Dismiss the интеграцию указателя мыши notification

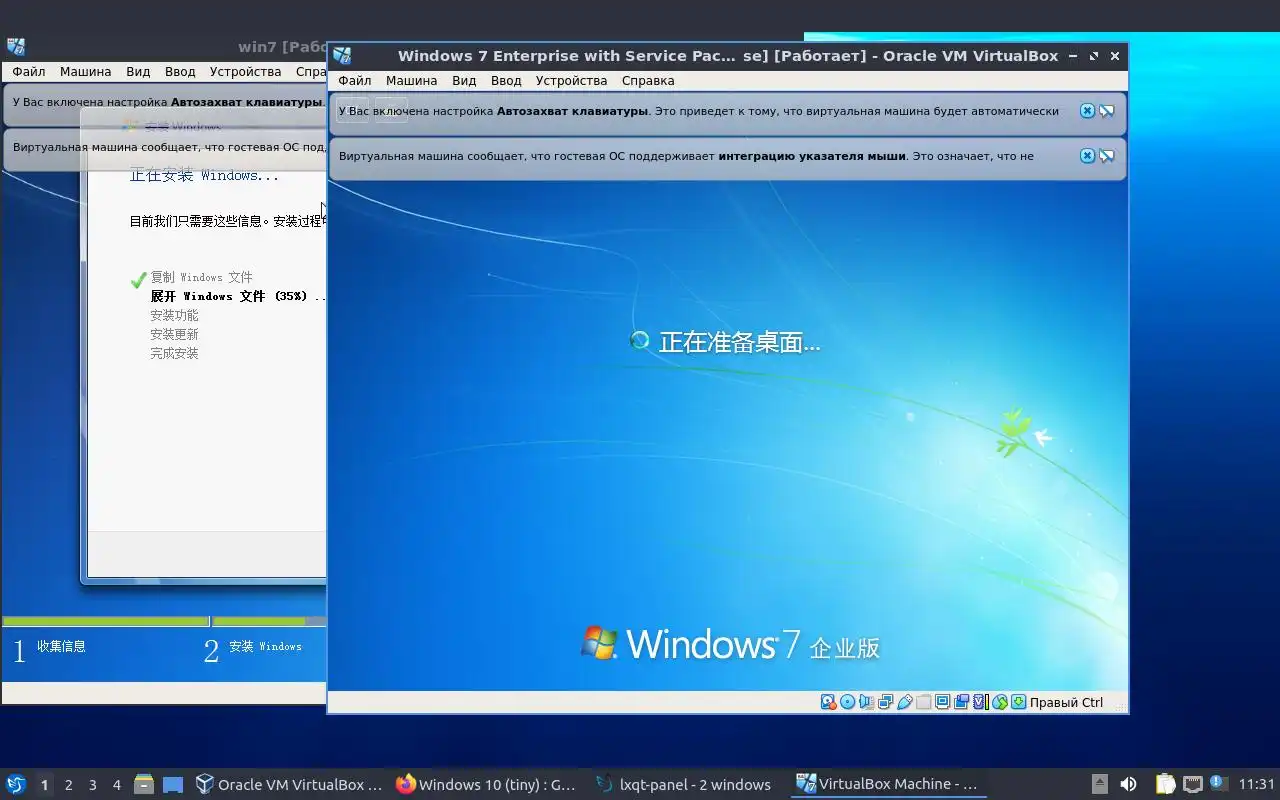(x=1087, y=156)
